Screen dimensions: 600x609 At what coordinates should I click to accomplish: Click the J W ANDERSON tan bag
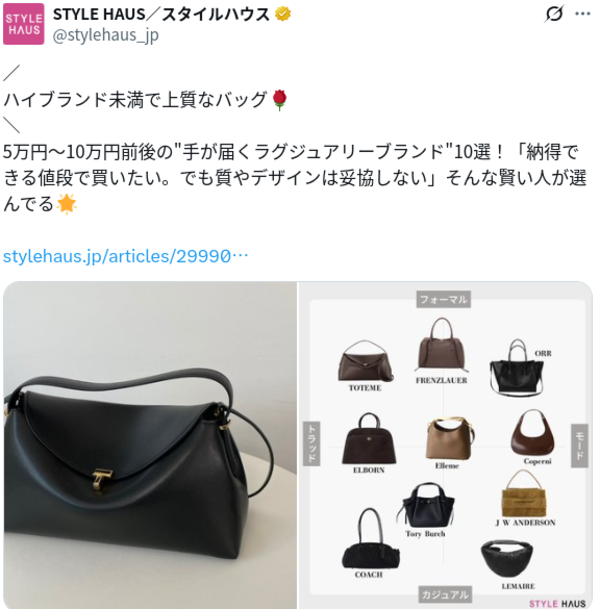(x=523, y=492)
